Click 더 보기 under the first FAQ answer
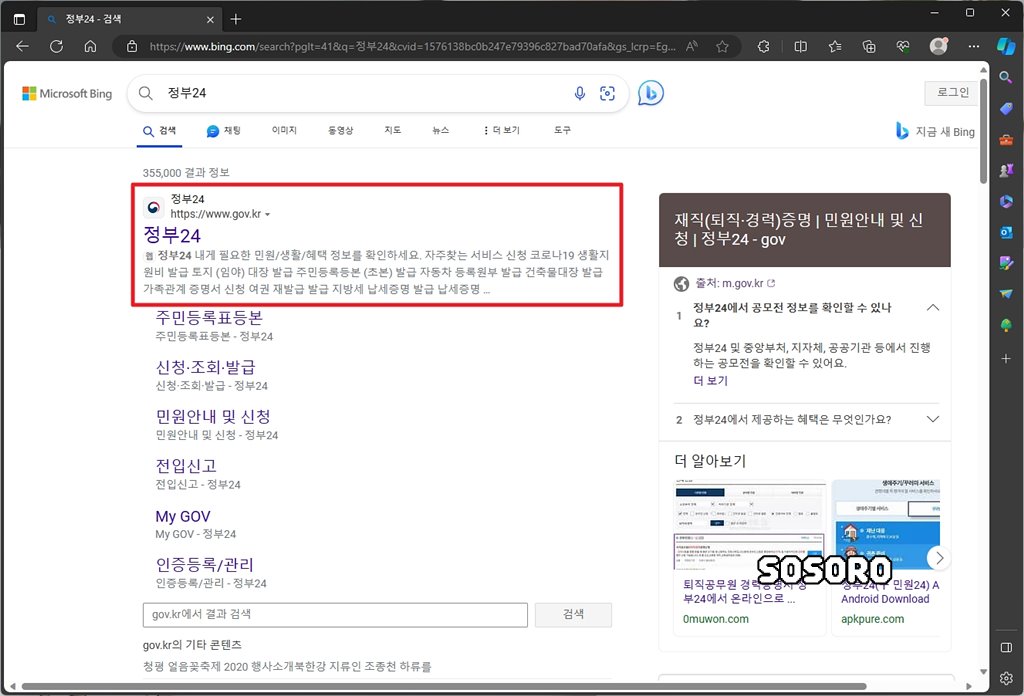1024x696 pixels. (711, 381)
